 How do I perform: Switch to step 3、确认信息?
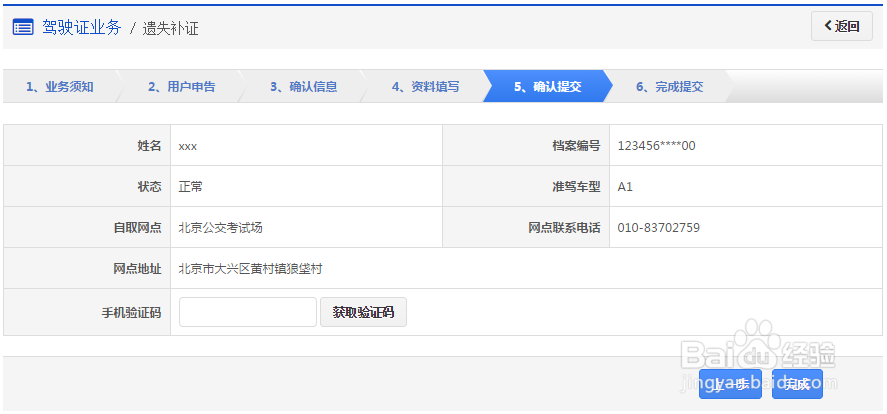click(x=303, y=87)
